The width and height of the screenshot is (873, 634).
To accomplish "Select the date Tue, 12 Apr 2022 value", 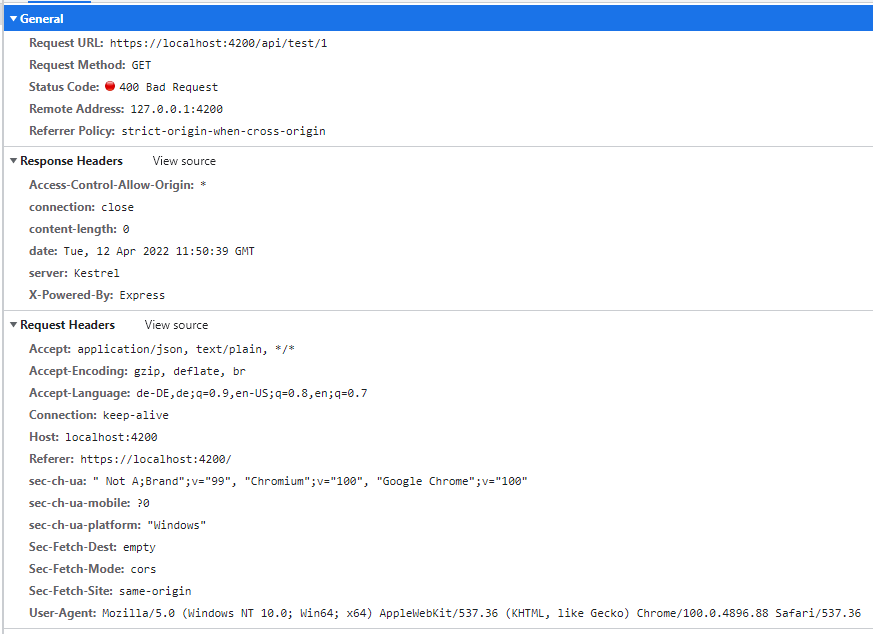I will click(159, 251).
